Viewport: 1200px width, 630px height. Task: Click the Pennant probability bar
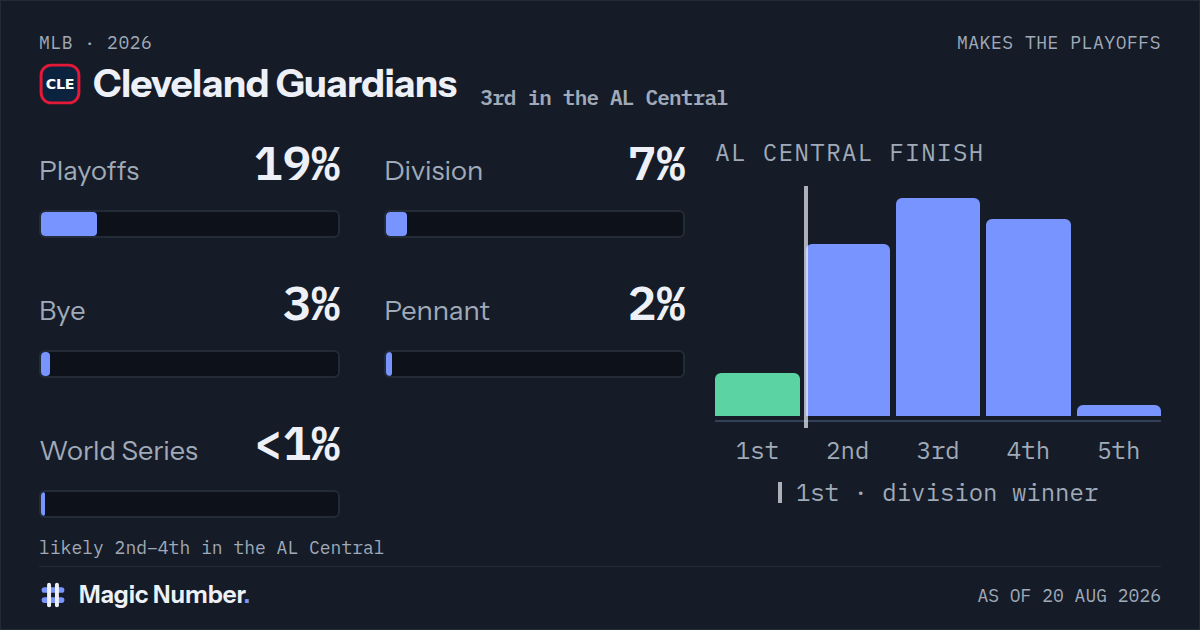point(535,364)
